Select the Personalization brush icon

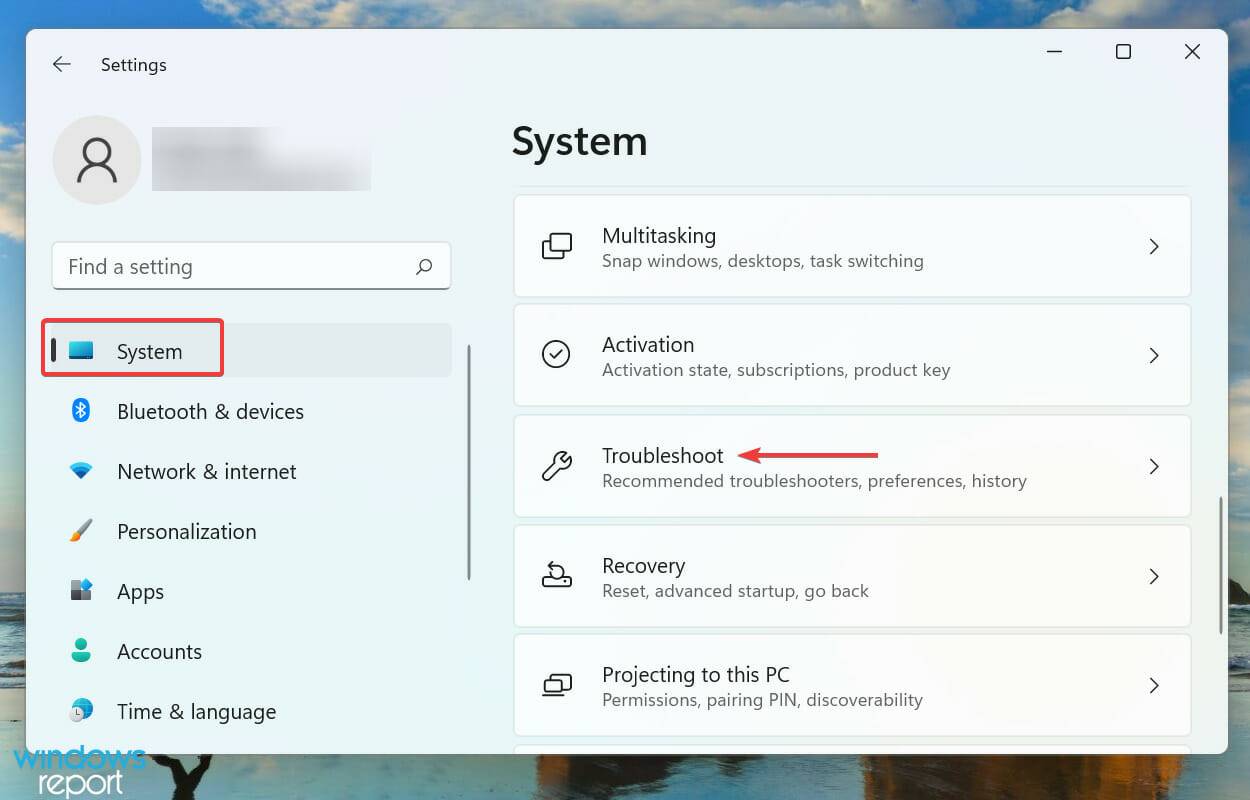pos(81,531)
